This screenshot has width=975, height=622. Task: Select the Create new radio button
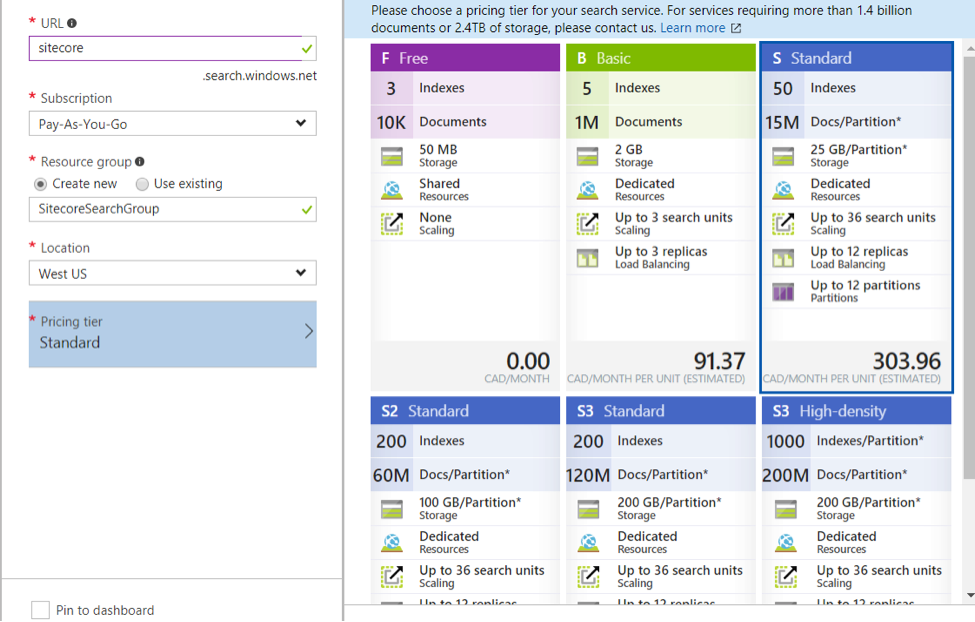point(41,184)
